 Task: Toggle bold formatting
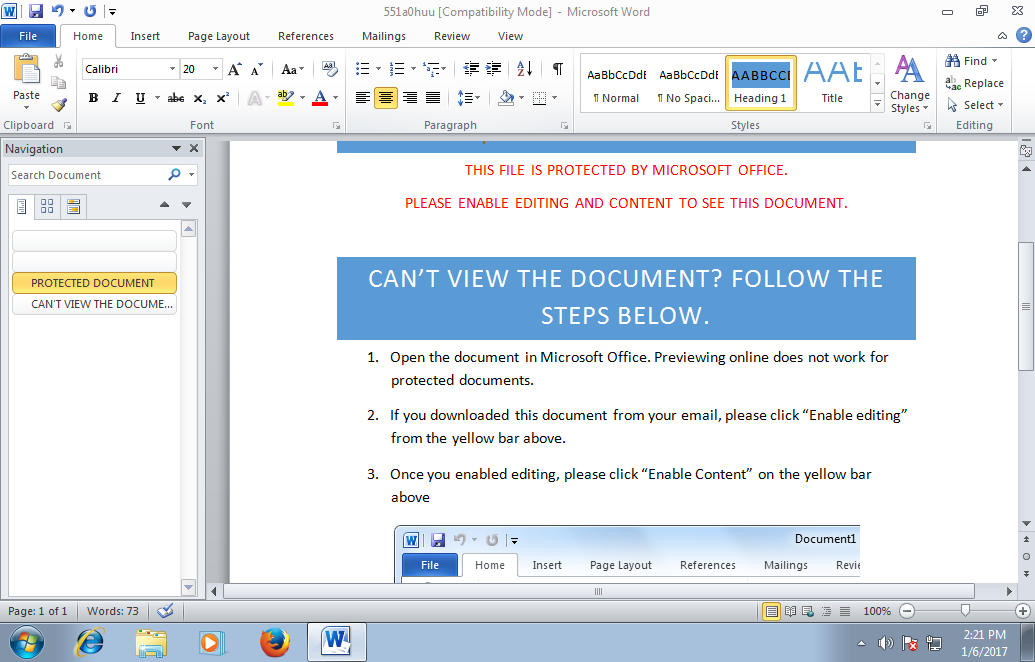tap(94, 98)
